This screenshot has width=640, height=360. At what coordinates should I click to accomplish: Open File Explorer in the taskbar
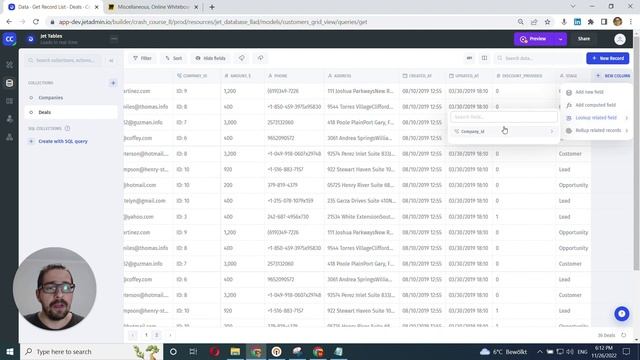235,351
